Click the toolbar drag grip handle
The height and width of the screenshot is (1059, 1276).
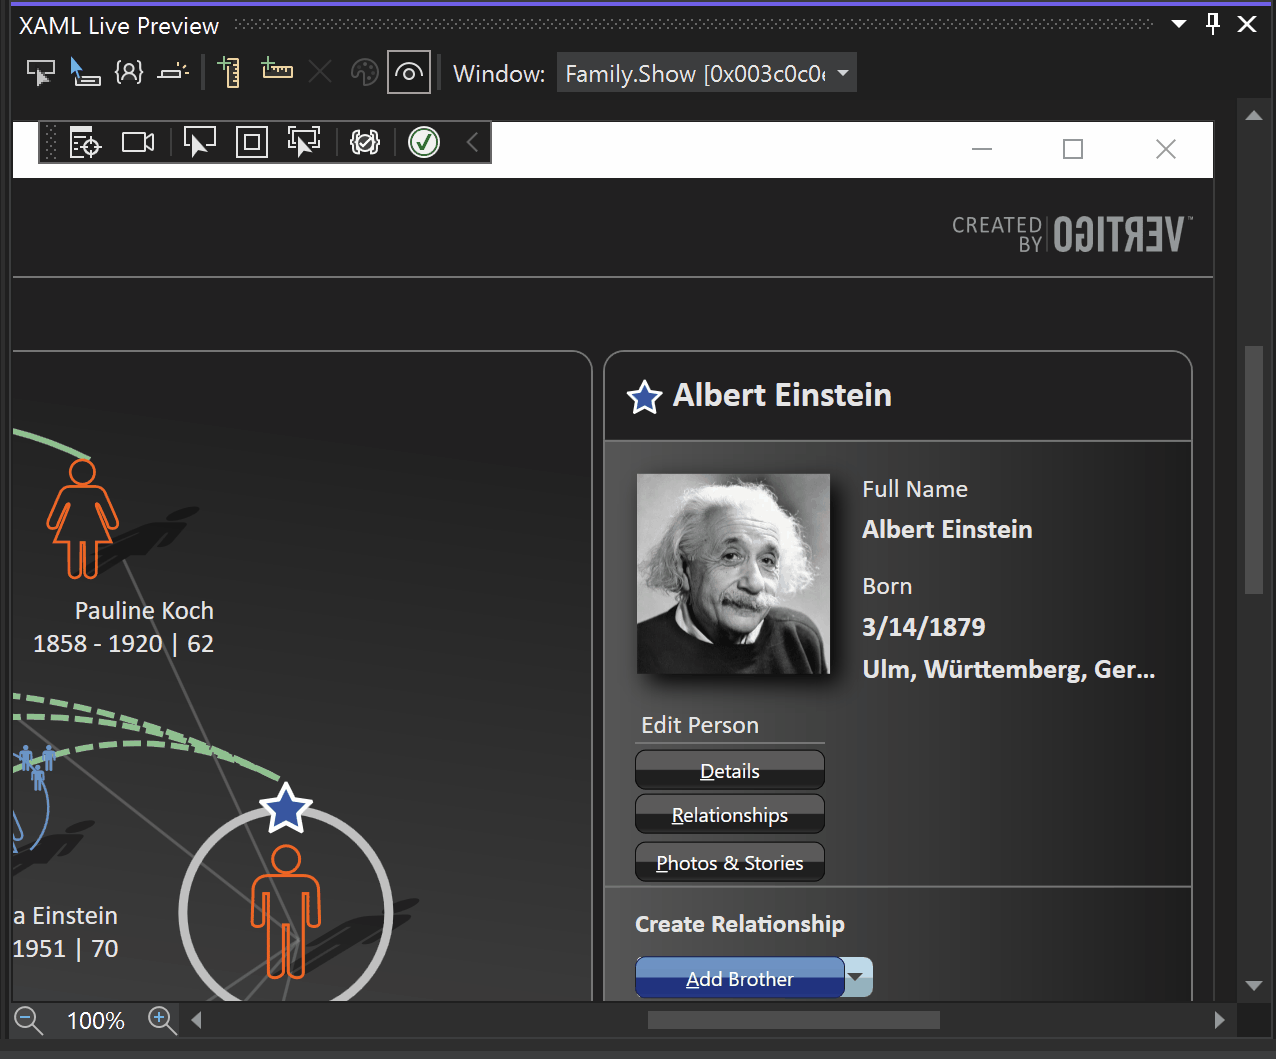[52, 143]
